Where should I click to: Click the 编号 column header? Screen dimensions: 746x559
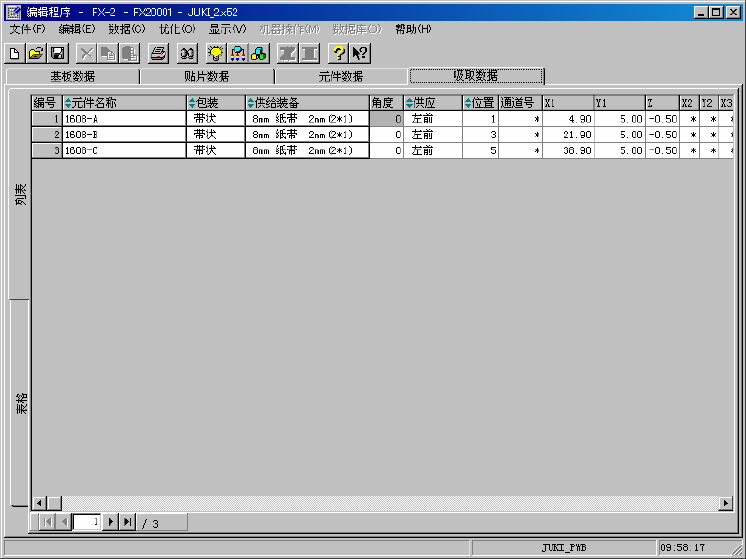click(47, 103)
